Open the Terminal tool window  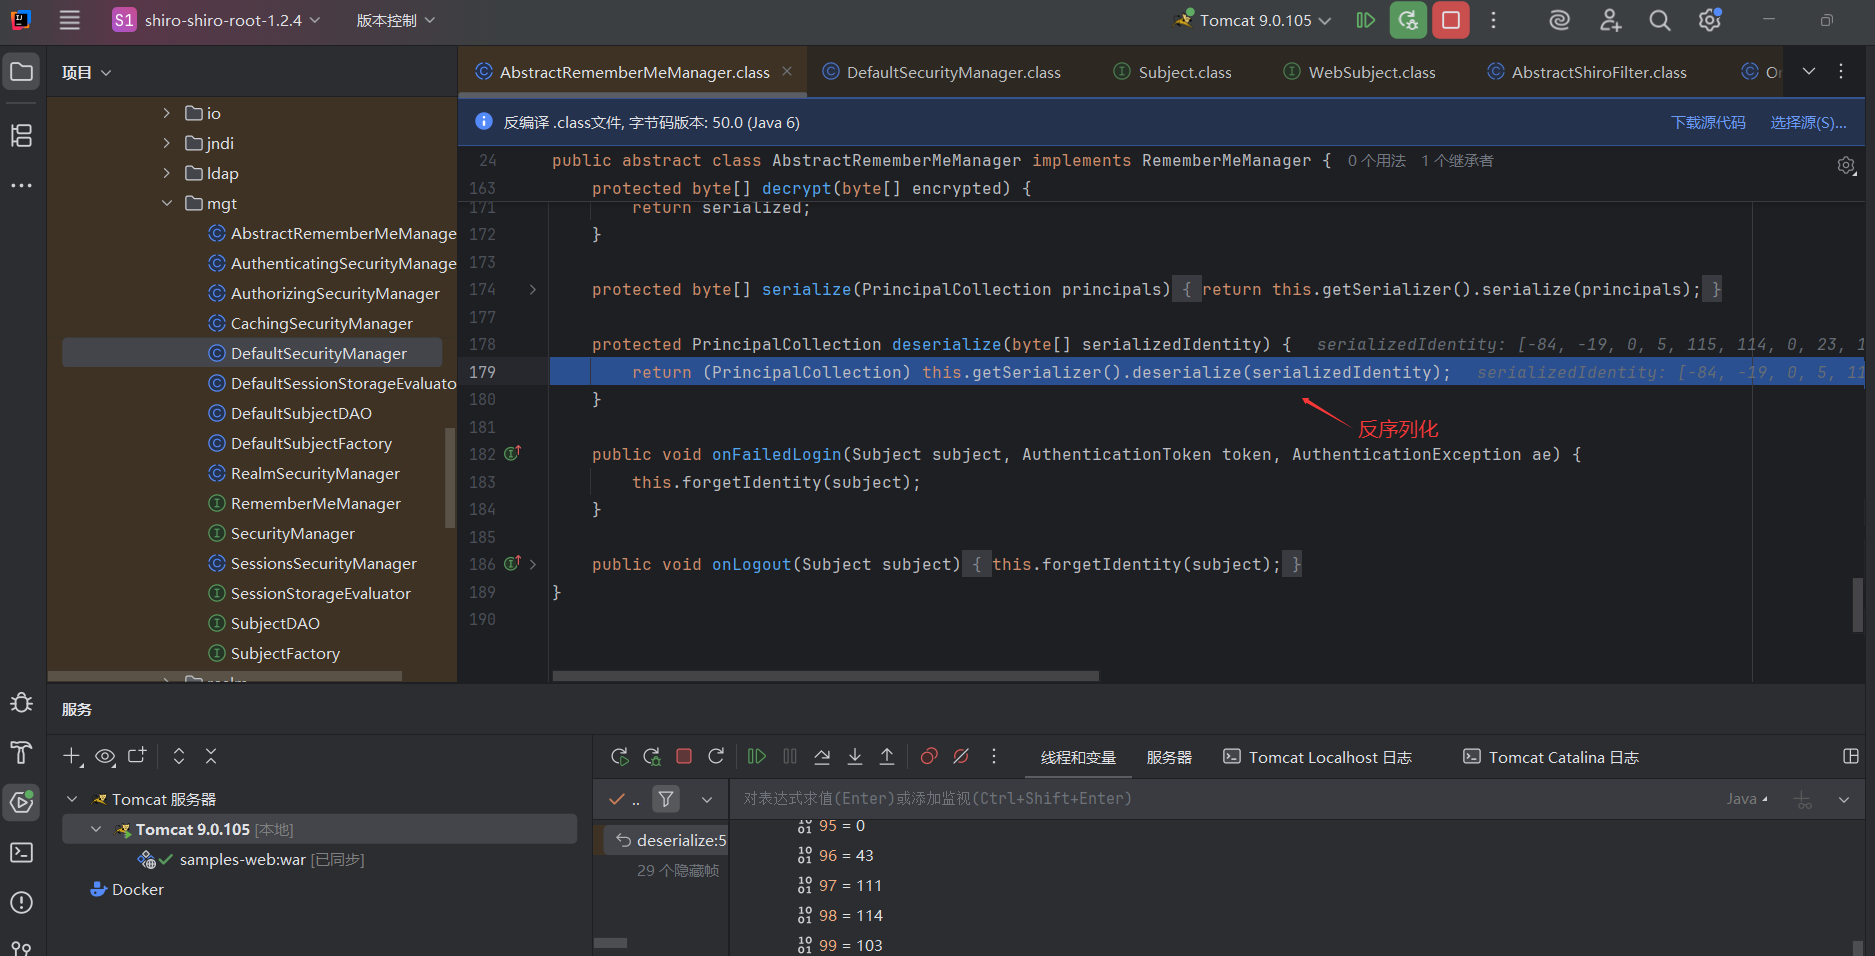[21, 853]
